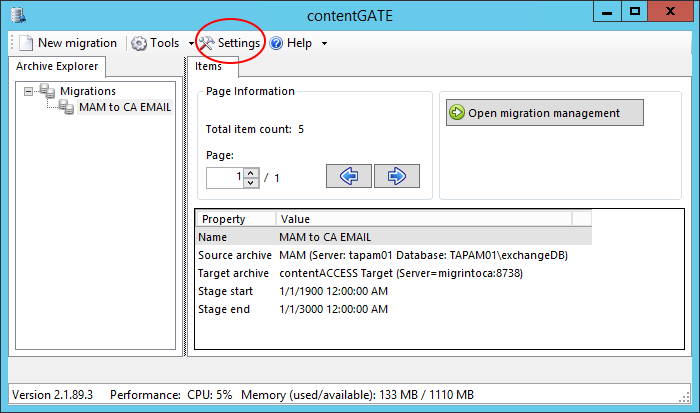Click the value 1/1/3000 12:00:00 AM

pos(333,309)
